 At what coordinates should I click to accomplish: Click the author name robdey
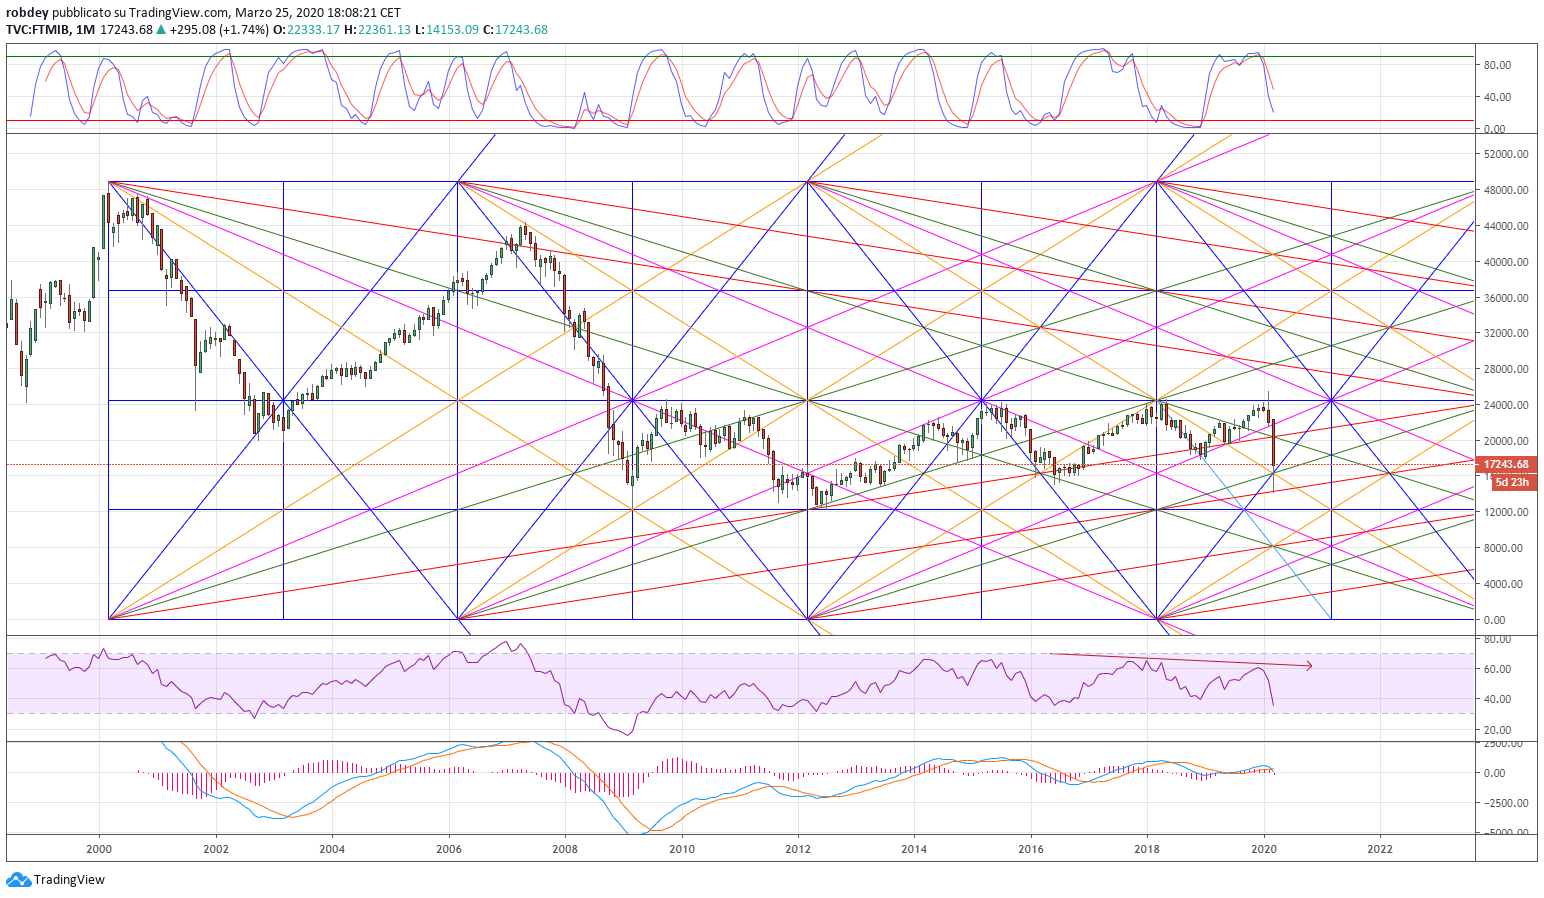tap(26, 13)
